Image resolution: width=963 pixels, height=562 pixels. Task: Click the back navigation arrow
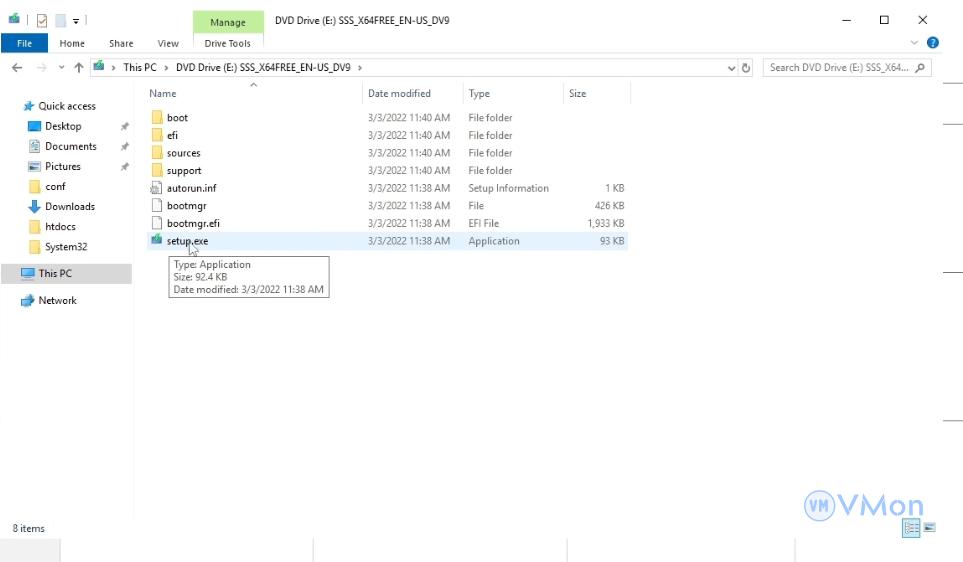pyautogui.click(x=17, y=68)
